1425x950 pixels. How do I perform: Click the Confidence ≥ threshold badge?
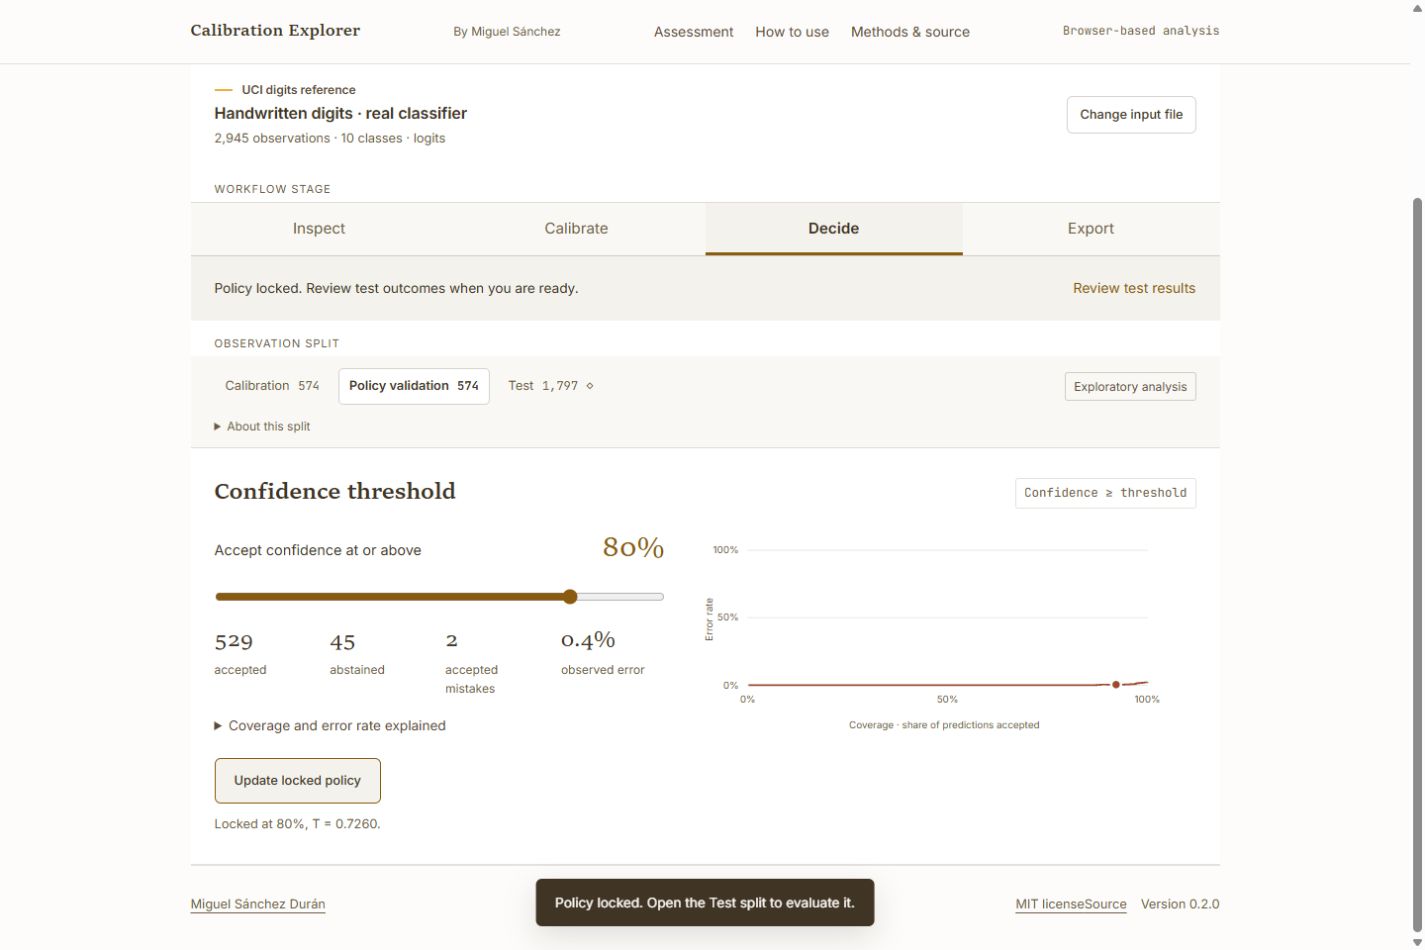pos(1105,493)
